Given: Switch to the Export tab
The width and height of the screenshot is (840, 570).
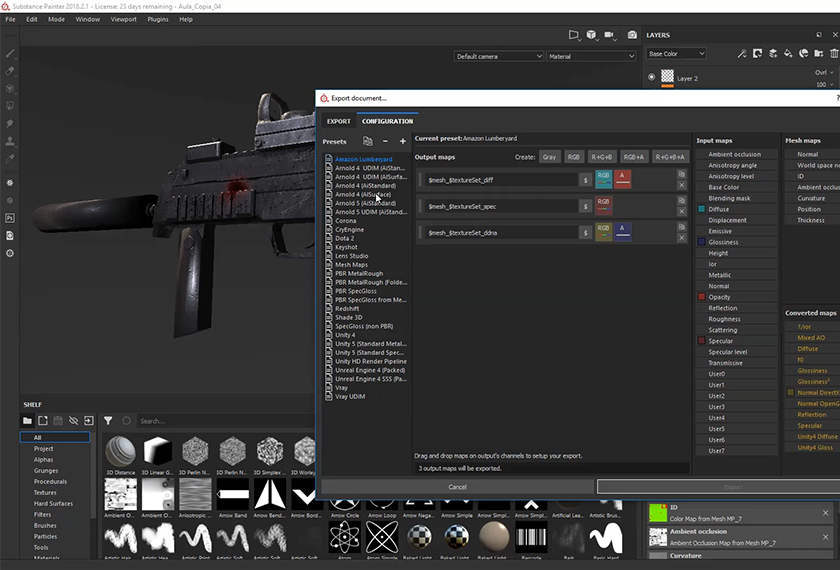Looking at the screenshot, I should point(339,121).
